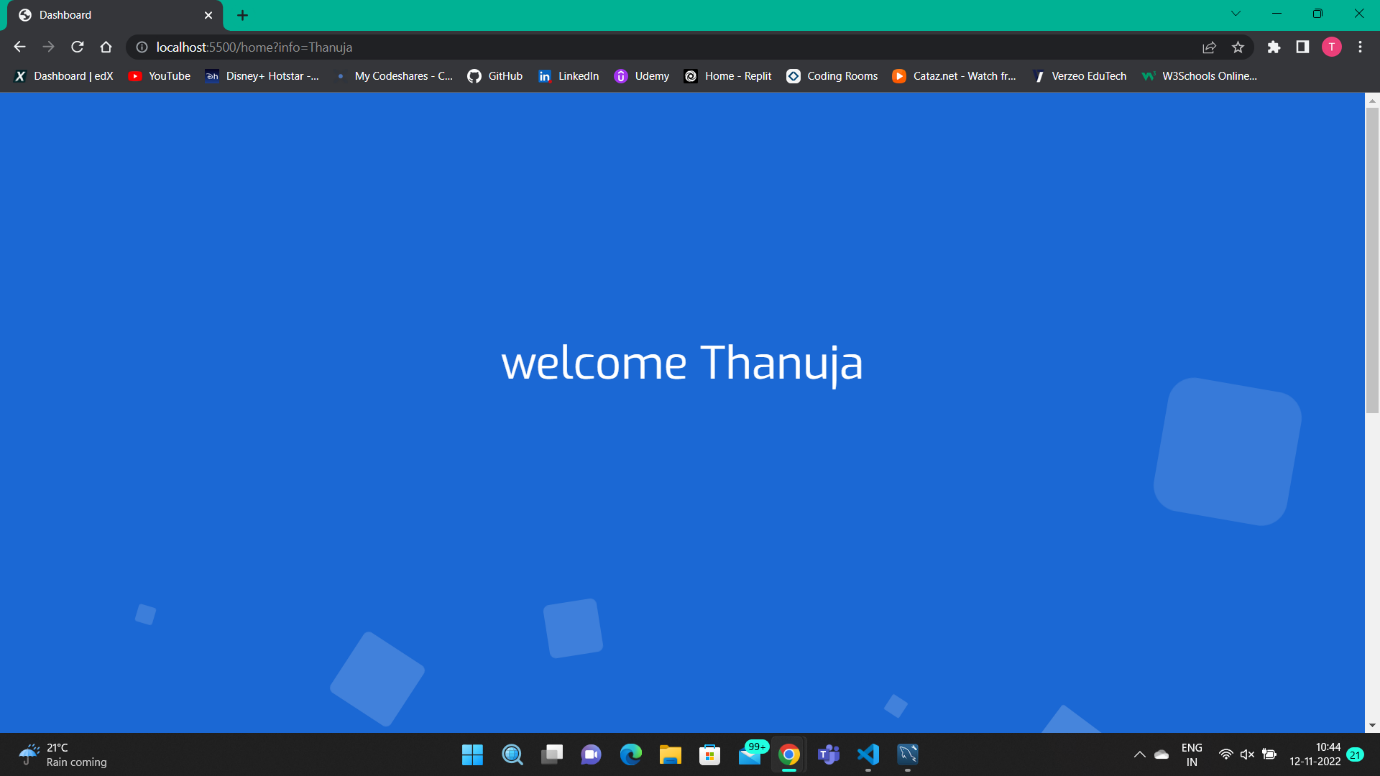Open the Disney+ Hotstar bookmark
1380x776 pixels.
pyautogui.click(x=262, y=76)
